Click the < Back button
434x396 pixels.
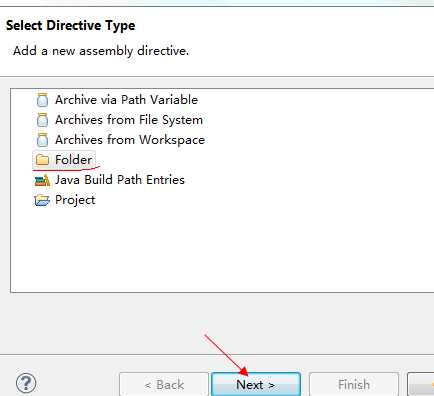click(x=164, y=384)
